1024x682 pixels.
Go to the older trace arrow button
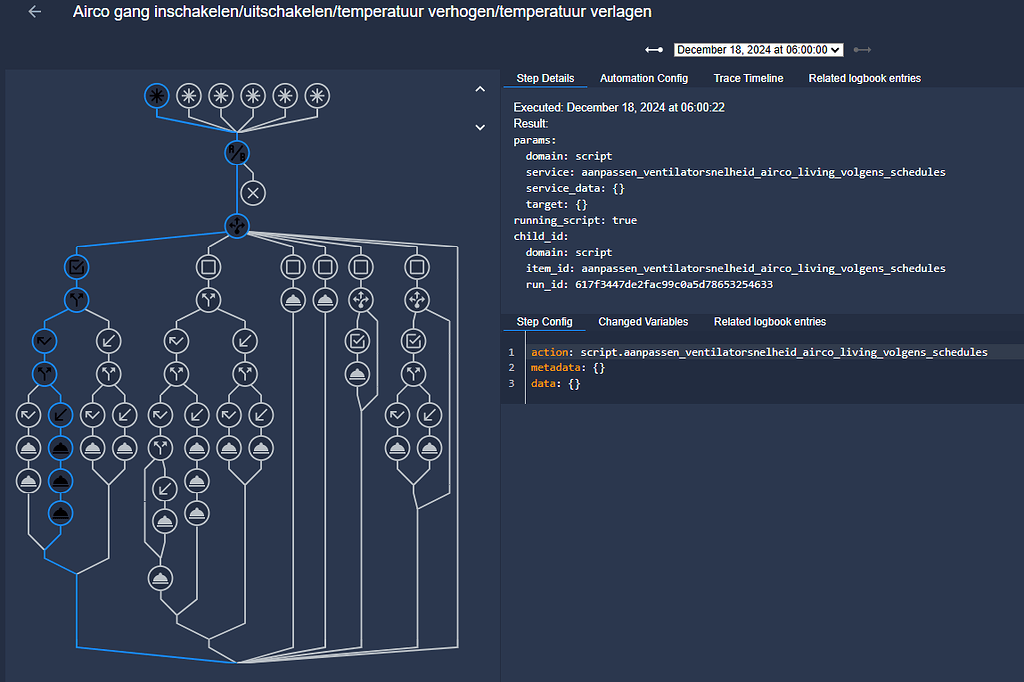click(654, 50)
